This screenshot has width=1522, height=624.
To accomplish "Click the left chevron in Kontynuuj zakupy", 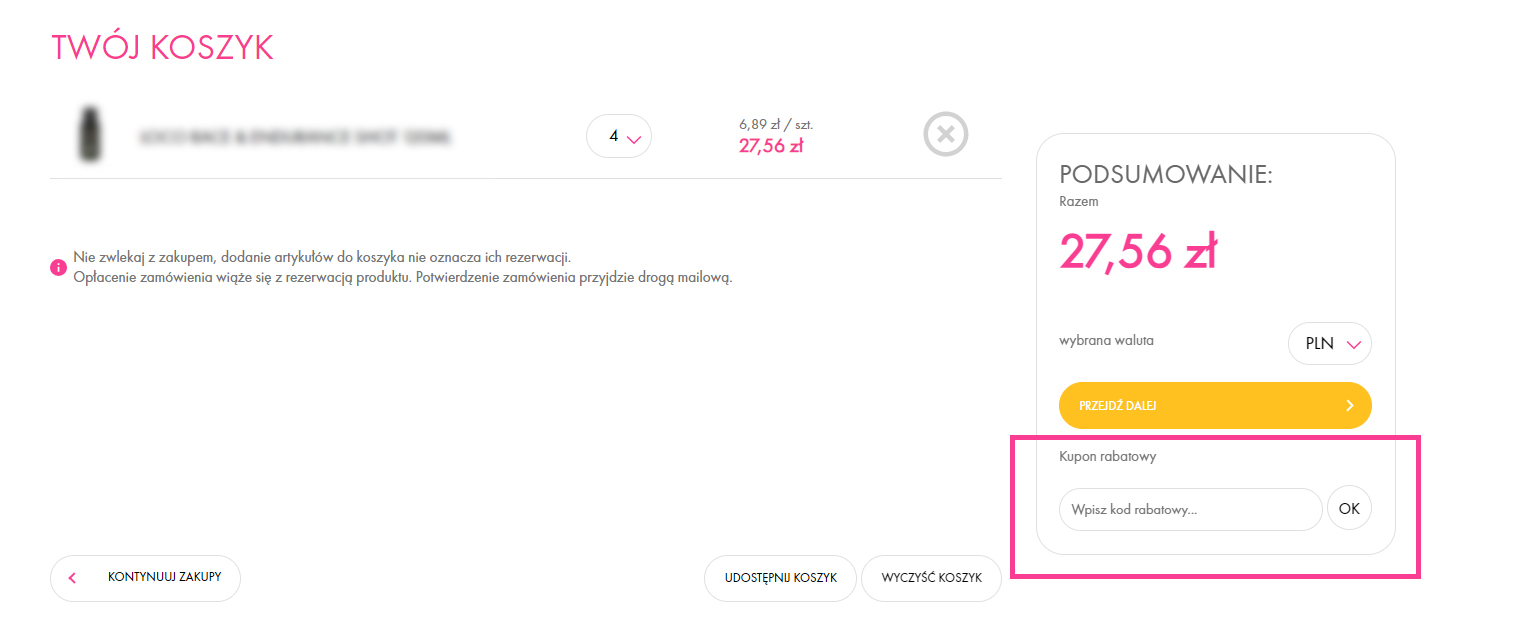I will (72, 578).
